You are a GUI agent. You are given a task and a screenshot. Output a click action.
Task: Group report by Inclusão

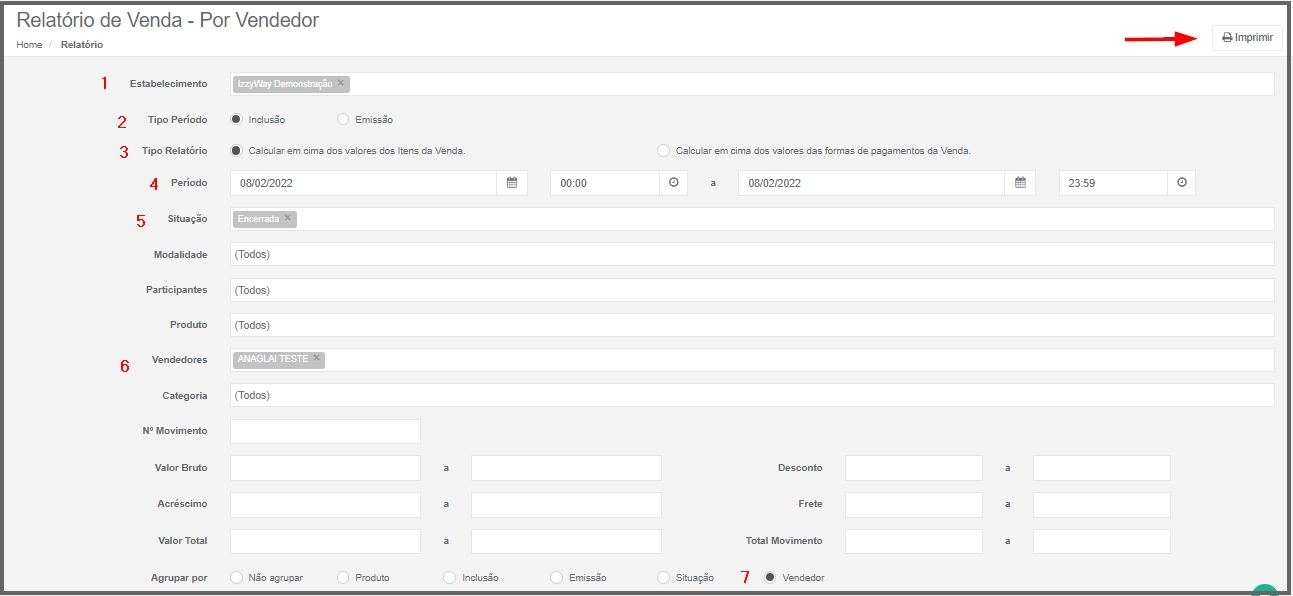coord(449,578)
